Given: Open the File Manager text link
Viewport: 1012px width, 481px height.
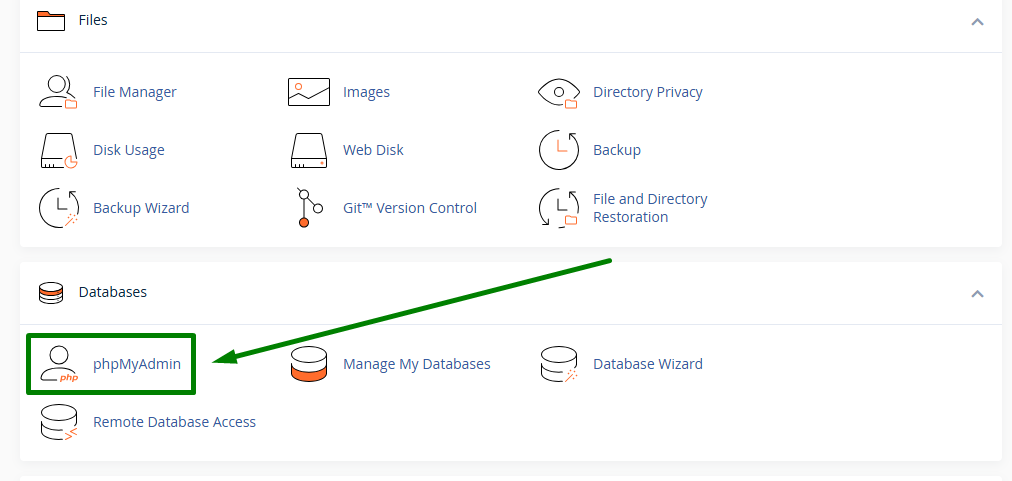Looking at the screenshot, I should (134, 92).
